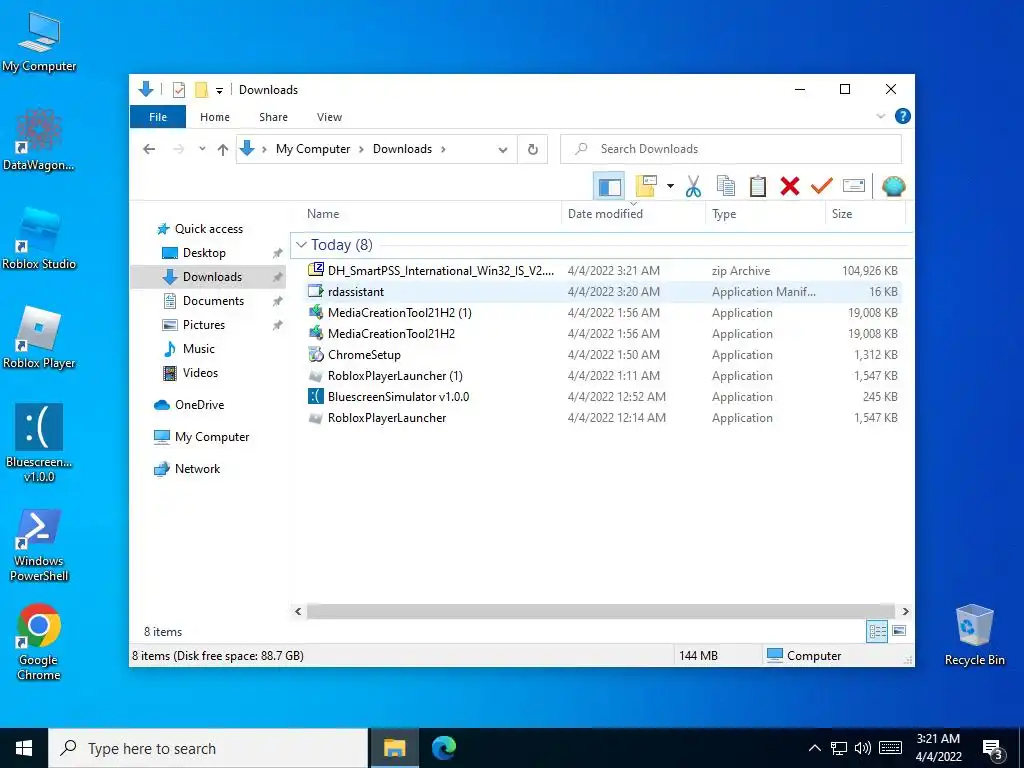Select Network in navigation pane
Viewport: 1024px width, 768px height.
[x=197, y=469]
